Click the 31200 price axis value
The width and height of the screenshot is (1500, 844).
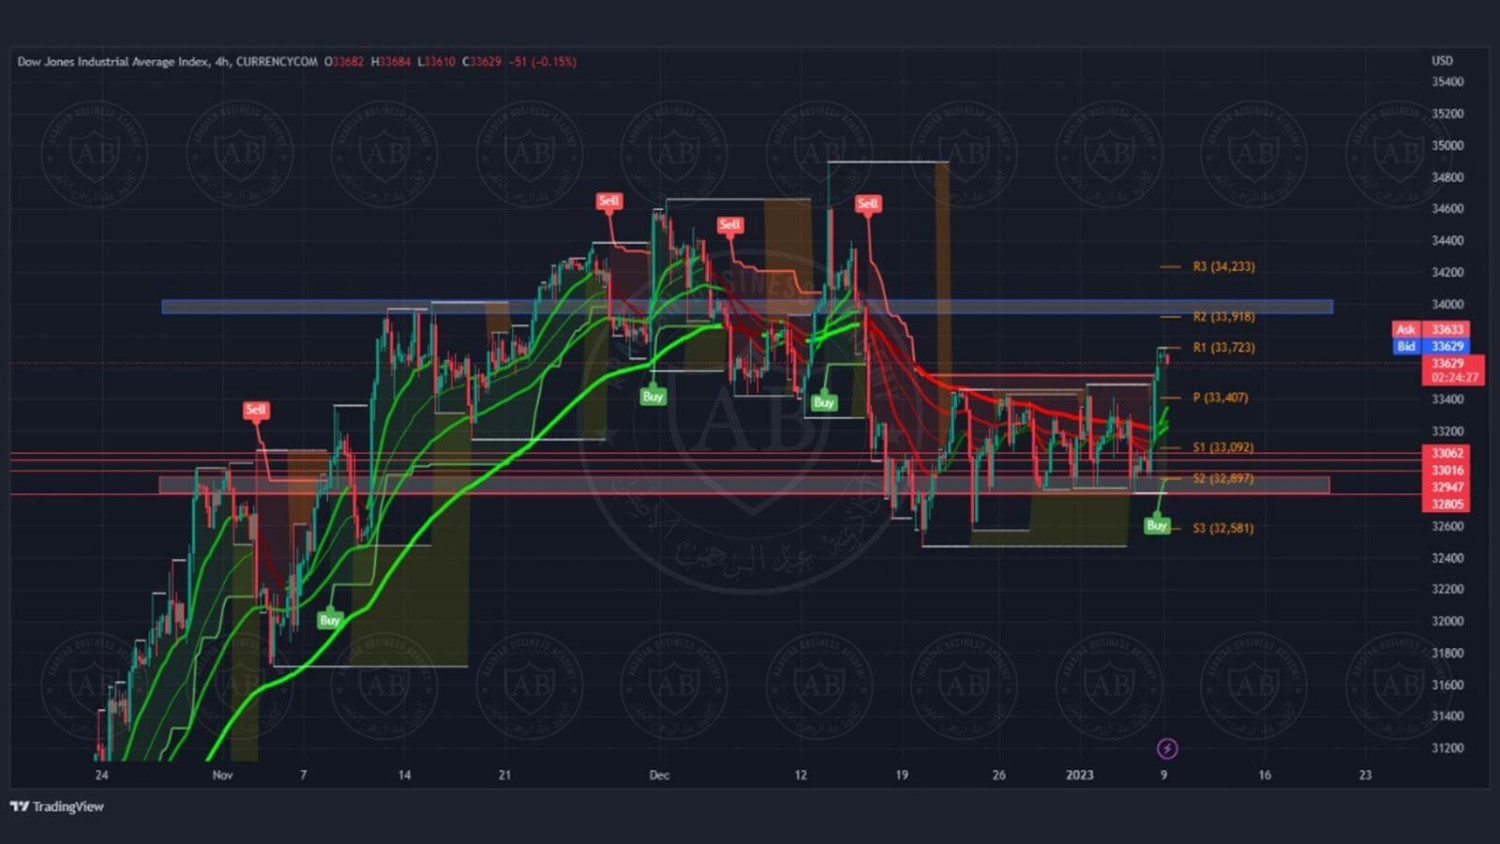click(x=1447, y=748)
